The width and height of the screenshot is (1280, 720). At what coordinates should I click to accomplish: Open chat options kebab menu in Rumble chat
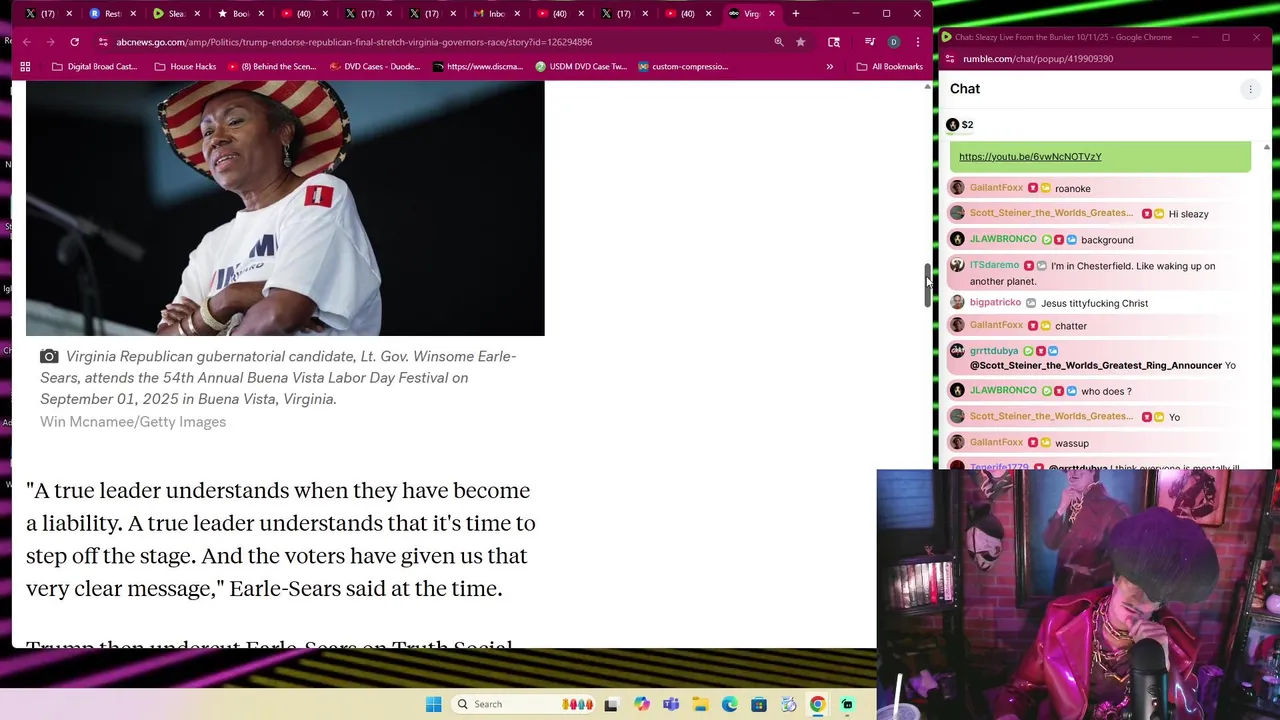coord(1250,89)
